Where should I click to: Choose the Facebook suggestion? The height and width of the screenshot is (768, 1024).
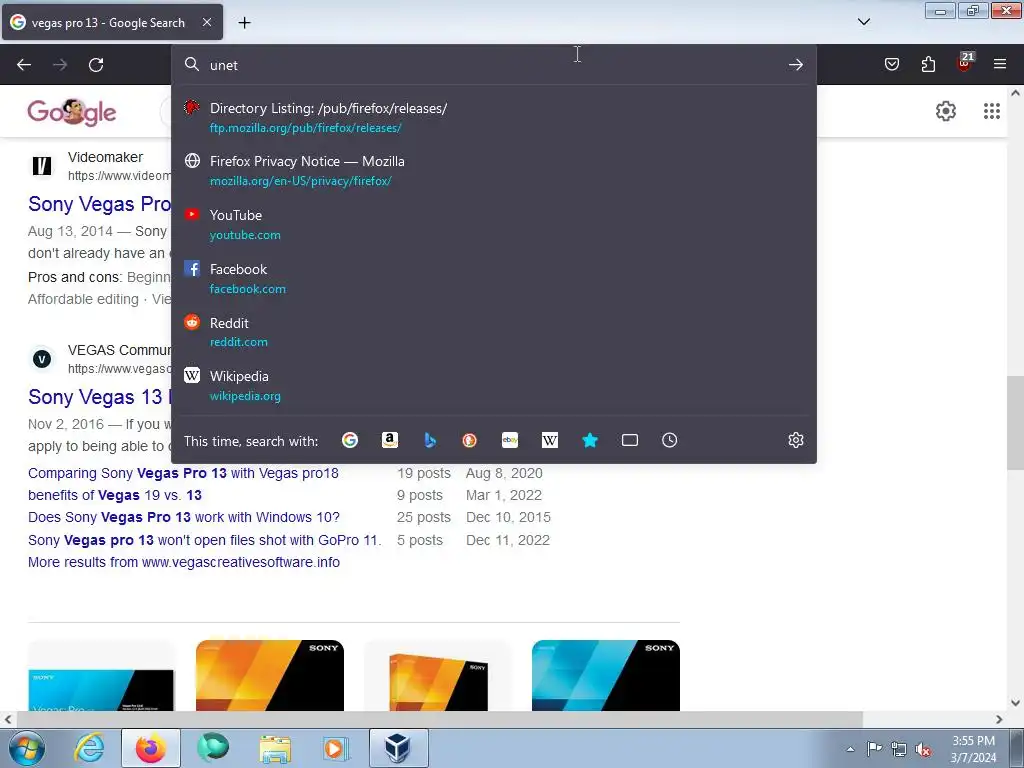coord(494,278)
